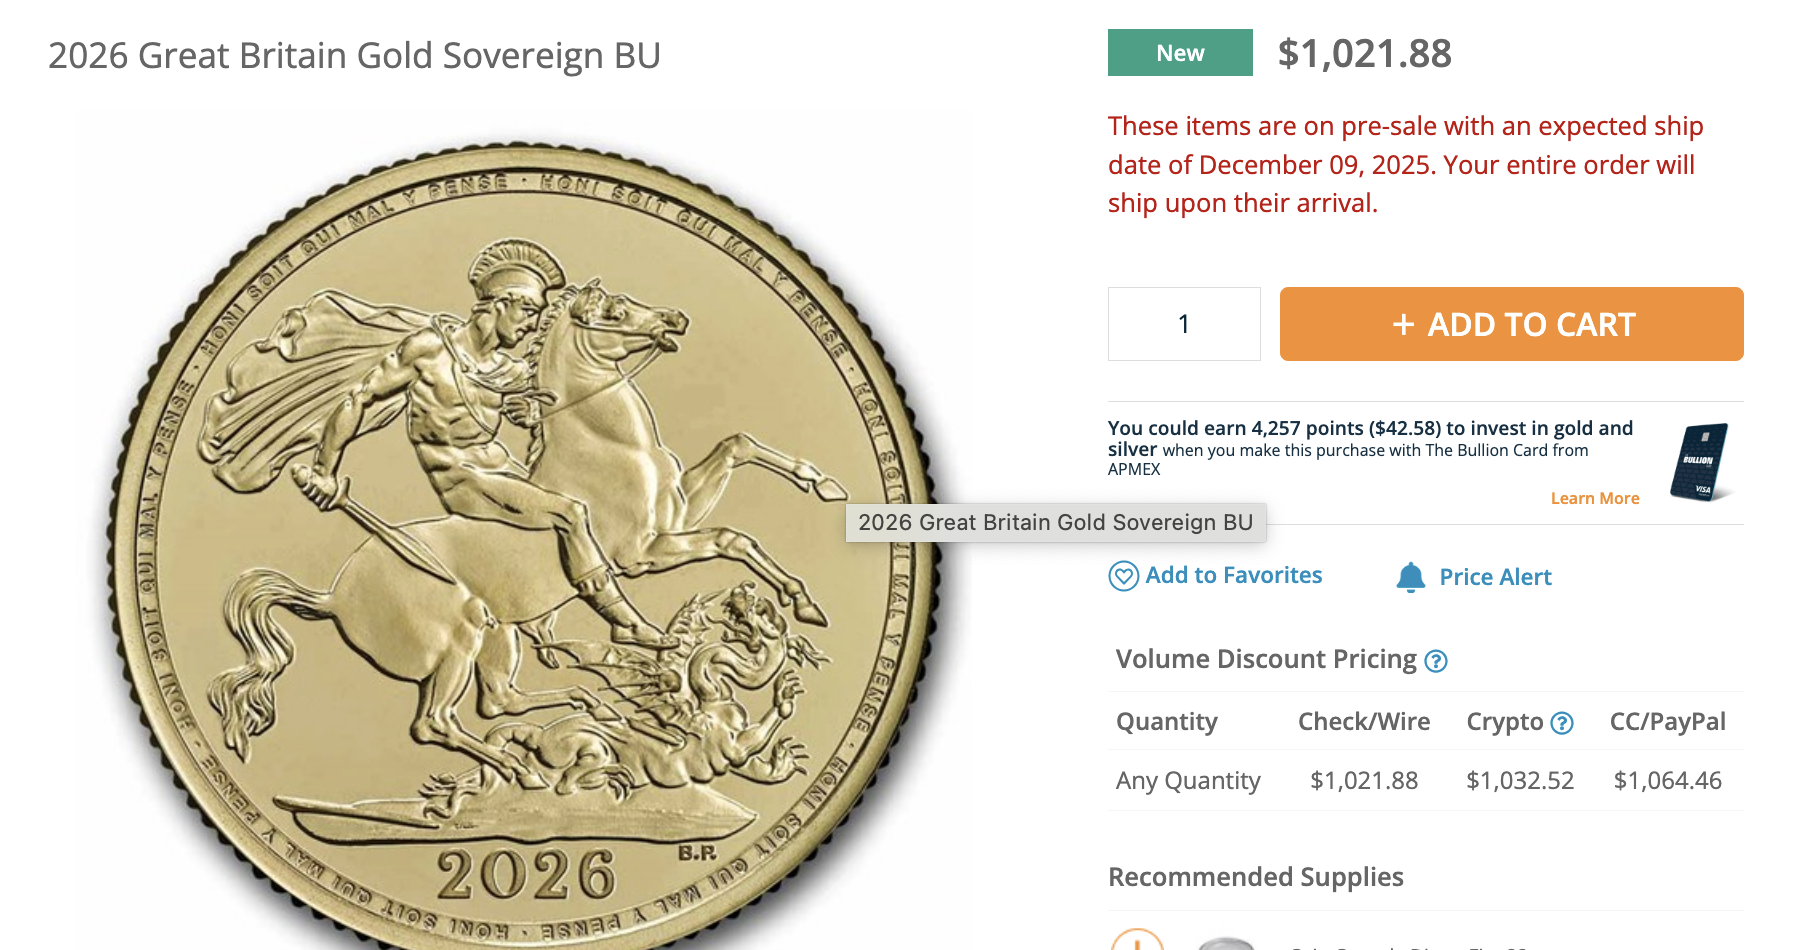Click the Check/Wire column header
This screenshot has width=1798, height=950.
[x=1364, y=722]
